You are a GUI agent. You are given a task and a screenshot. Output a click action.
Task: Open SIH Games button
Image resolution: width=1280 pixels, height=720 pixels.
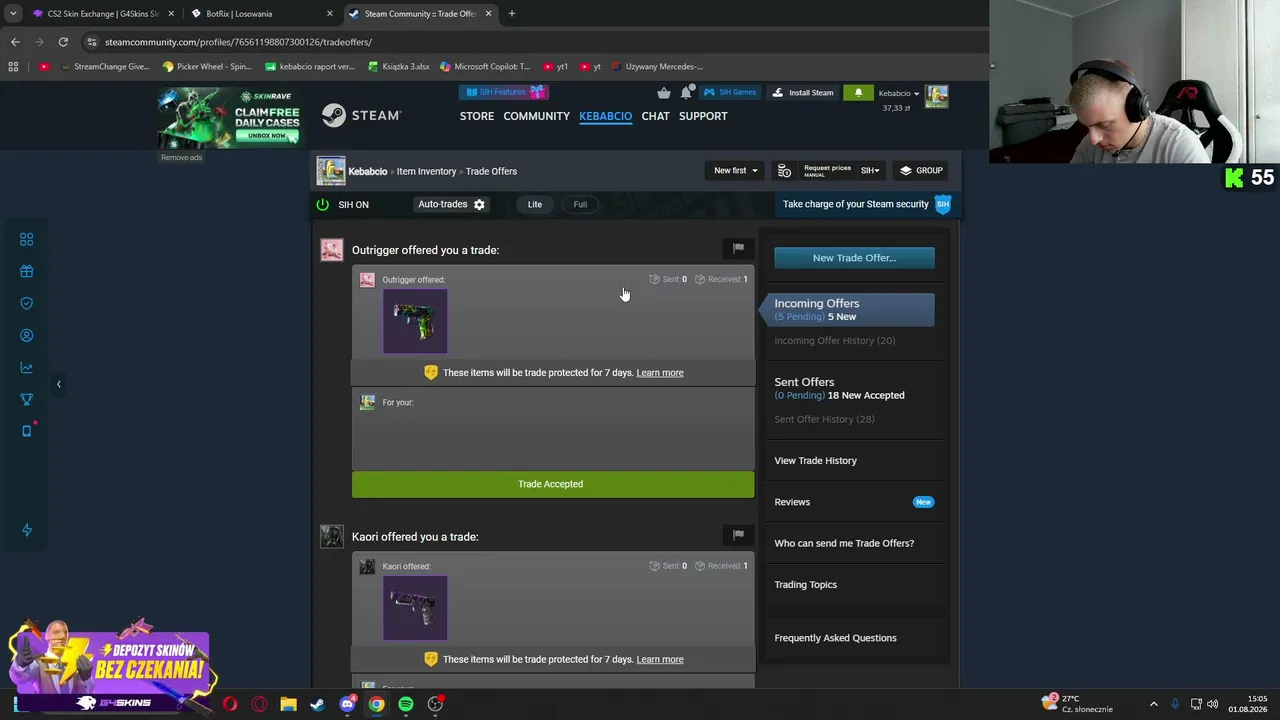[x=730, y=93]
